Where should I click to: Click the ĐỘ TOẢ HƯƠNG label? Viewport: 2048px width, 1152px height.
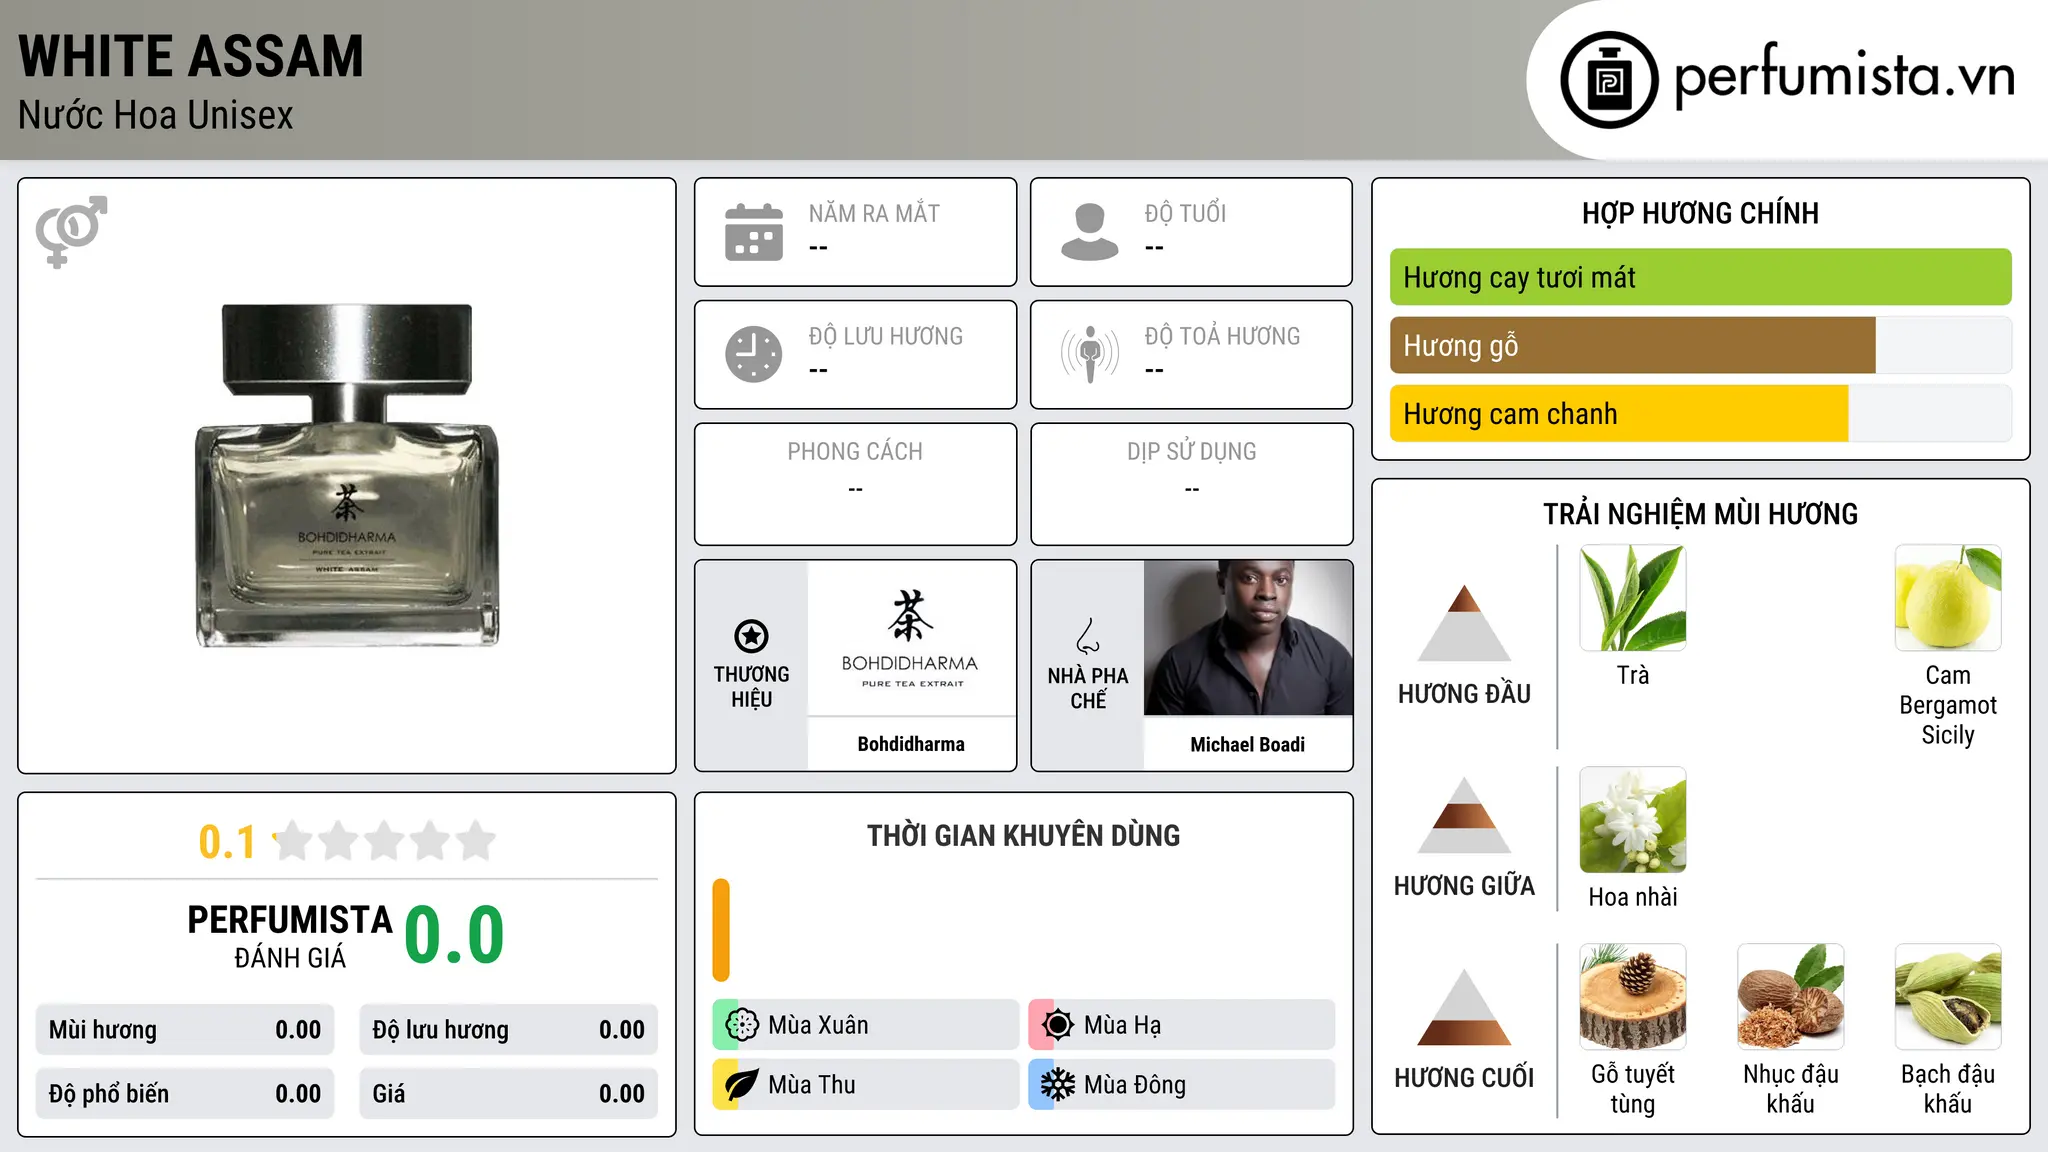(1222, 336)
